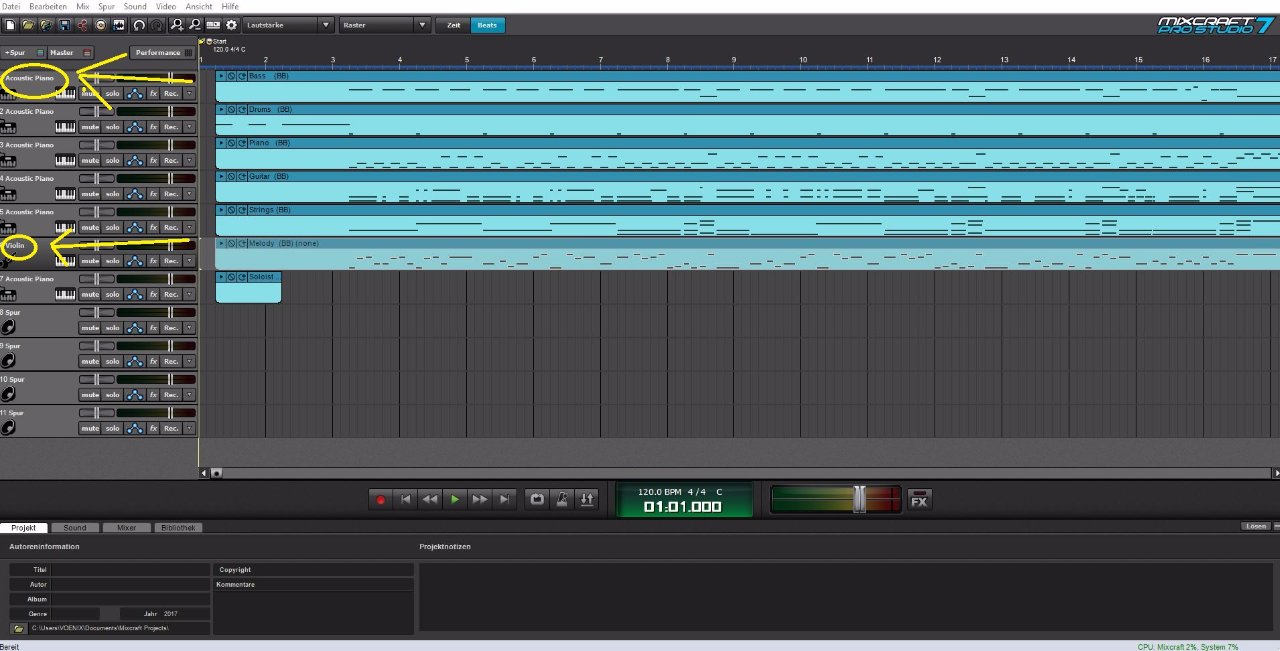The height and width of the screenshot is (651, 1280).
Task: Adjust the master volume slider
Action: 859,499
